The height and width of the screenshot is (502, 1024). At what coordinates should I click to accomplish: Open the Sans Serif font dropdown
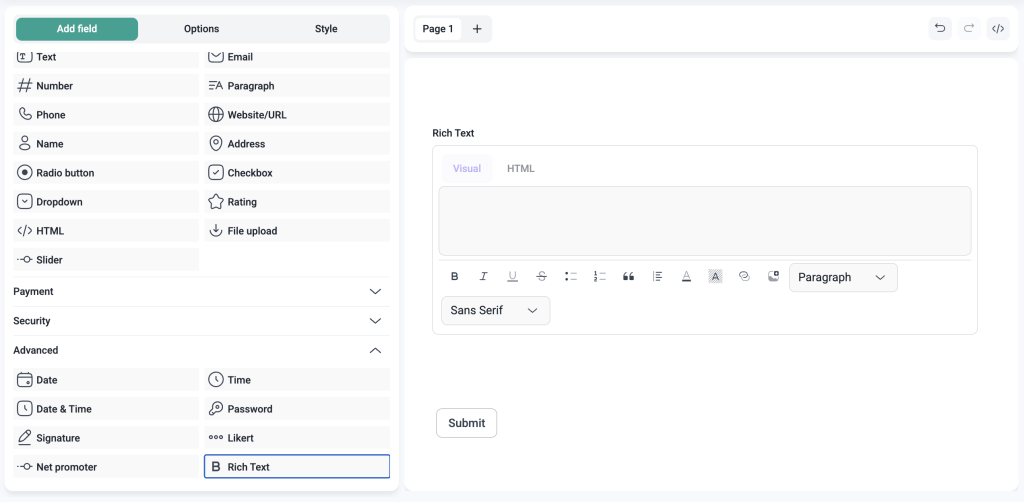[496, 311]
